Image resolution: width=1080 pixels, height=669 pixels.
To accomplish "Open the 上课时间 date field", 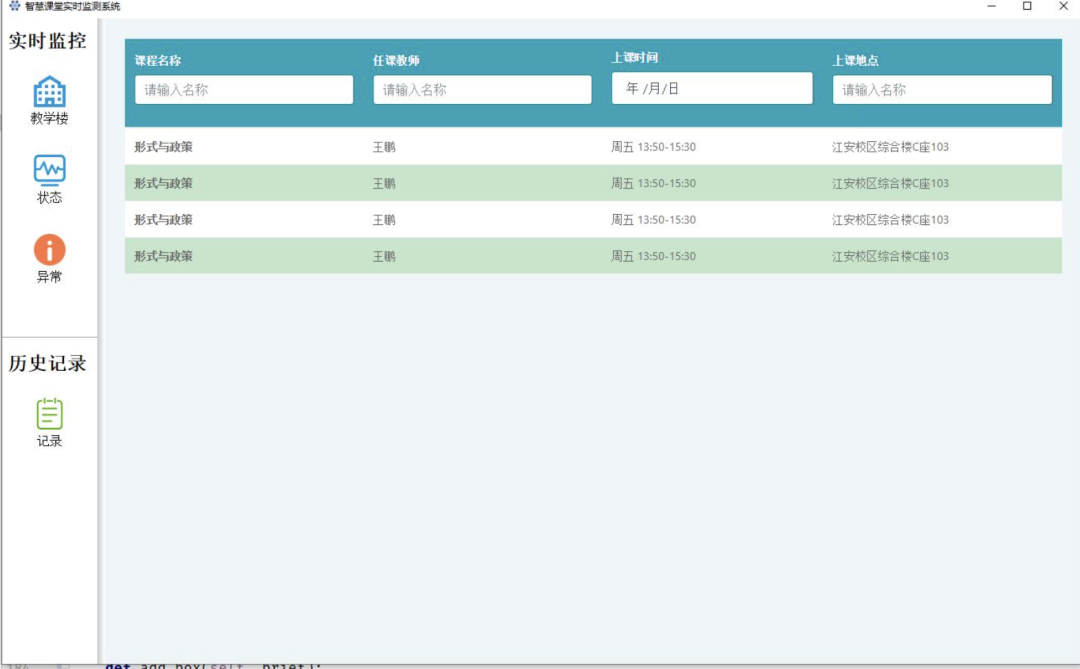I will 712,88.
